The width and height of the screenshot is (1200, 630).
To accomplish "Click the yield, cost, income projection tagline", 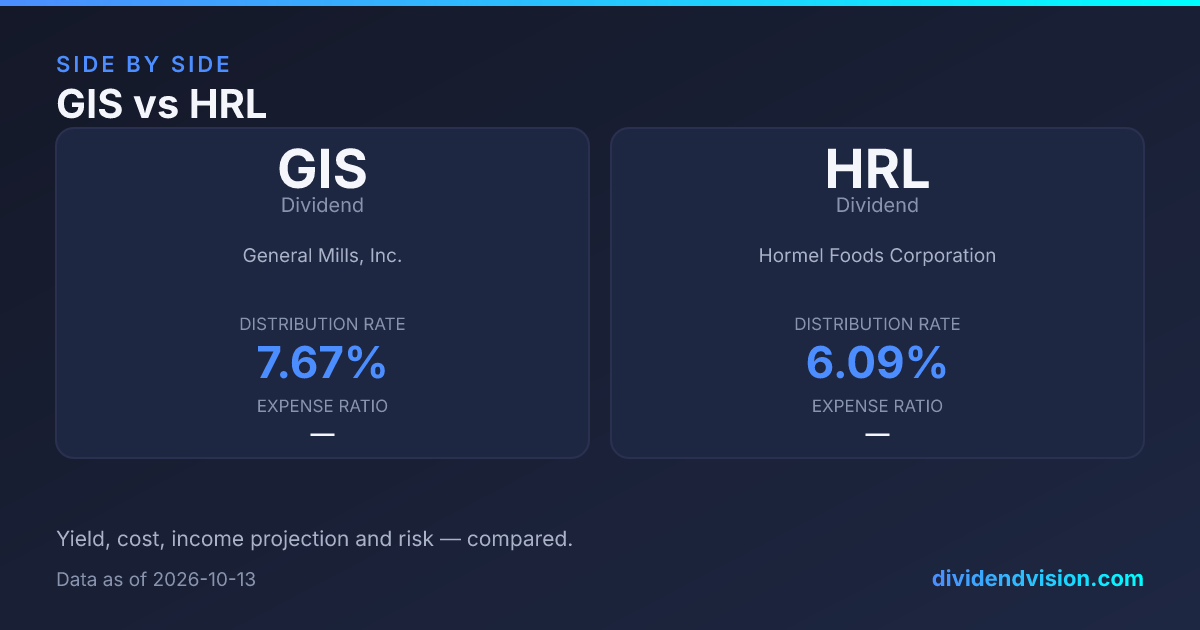I will point(315,539).
